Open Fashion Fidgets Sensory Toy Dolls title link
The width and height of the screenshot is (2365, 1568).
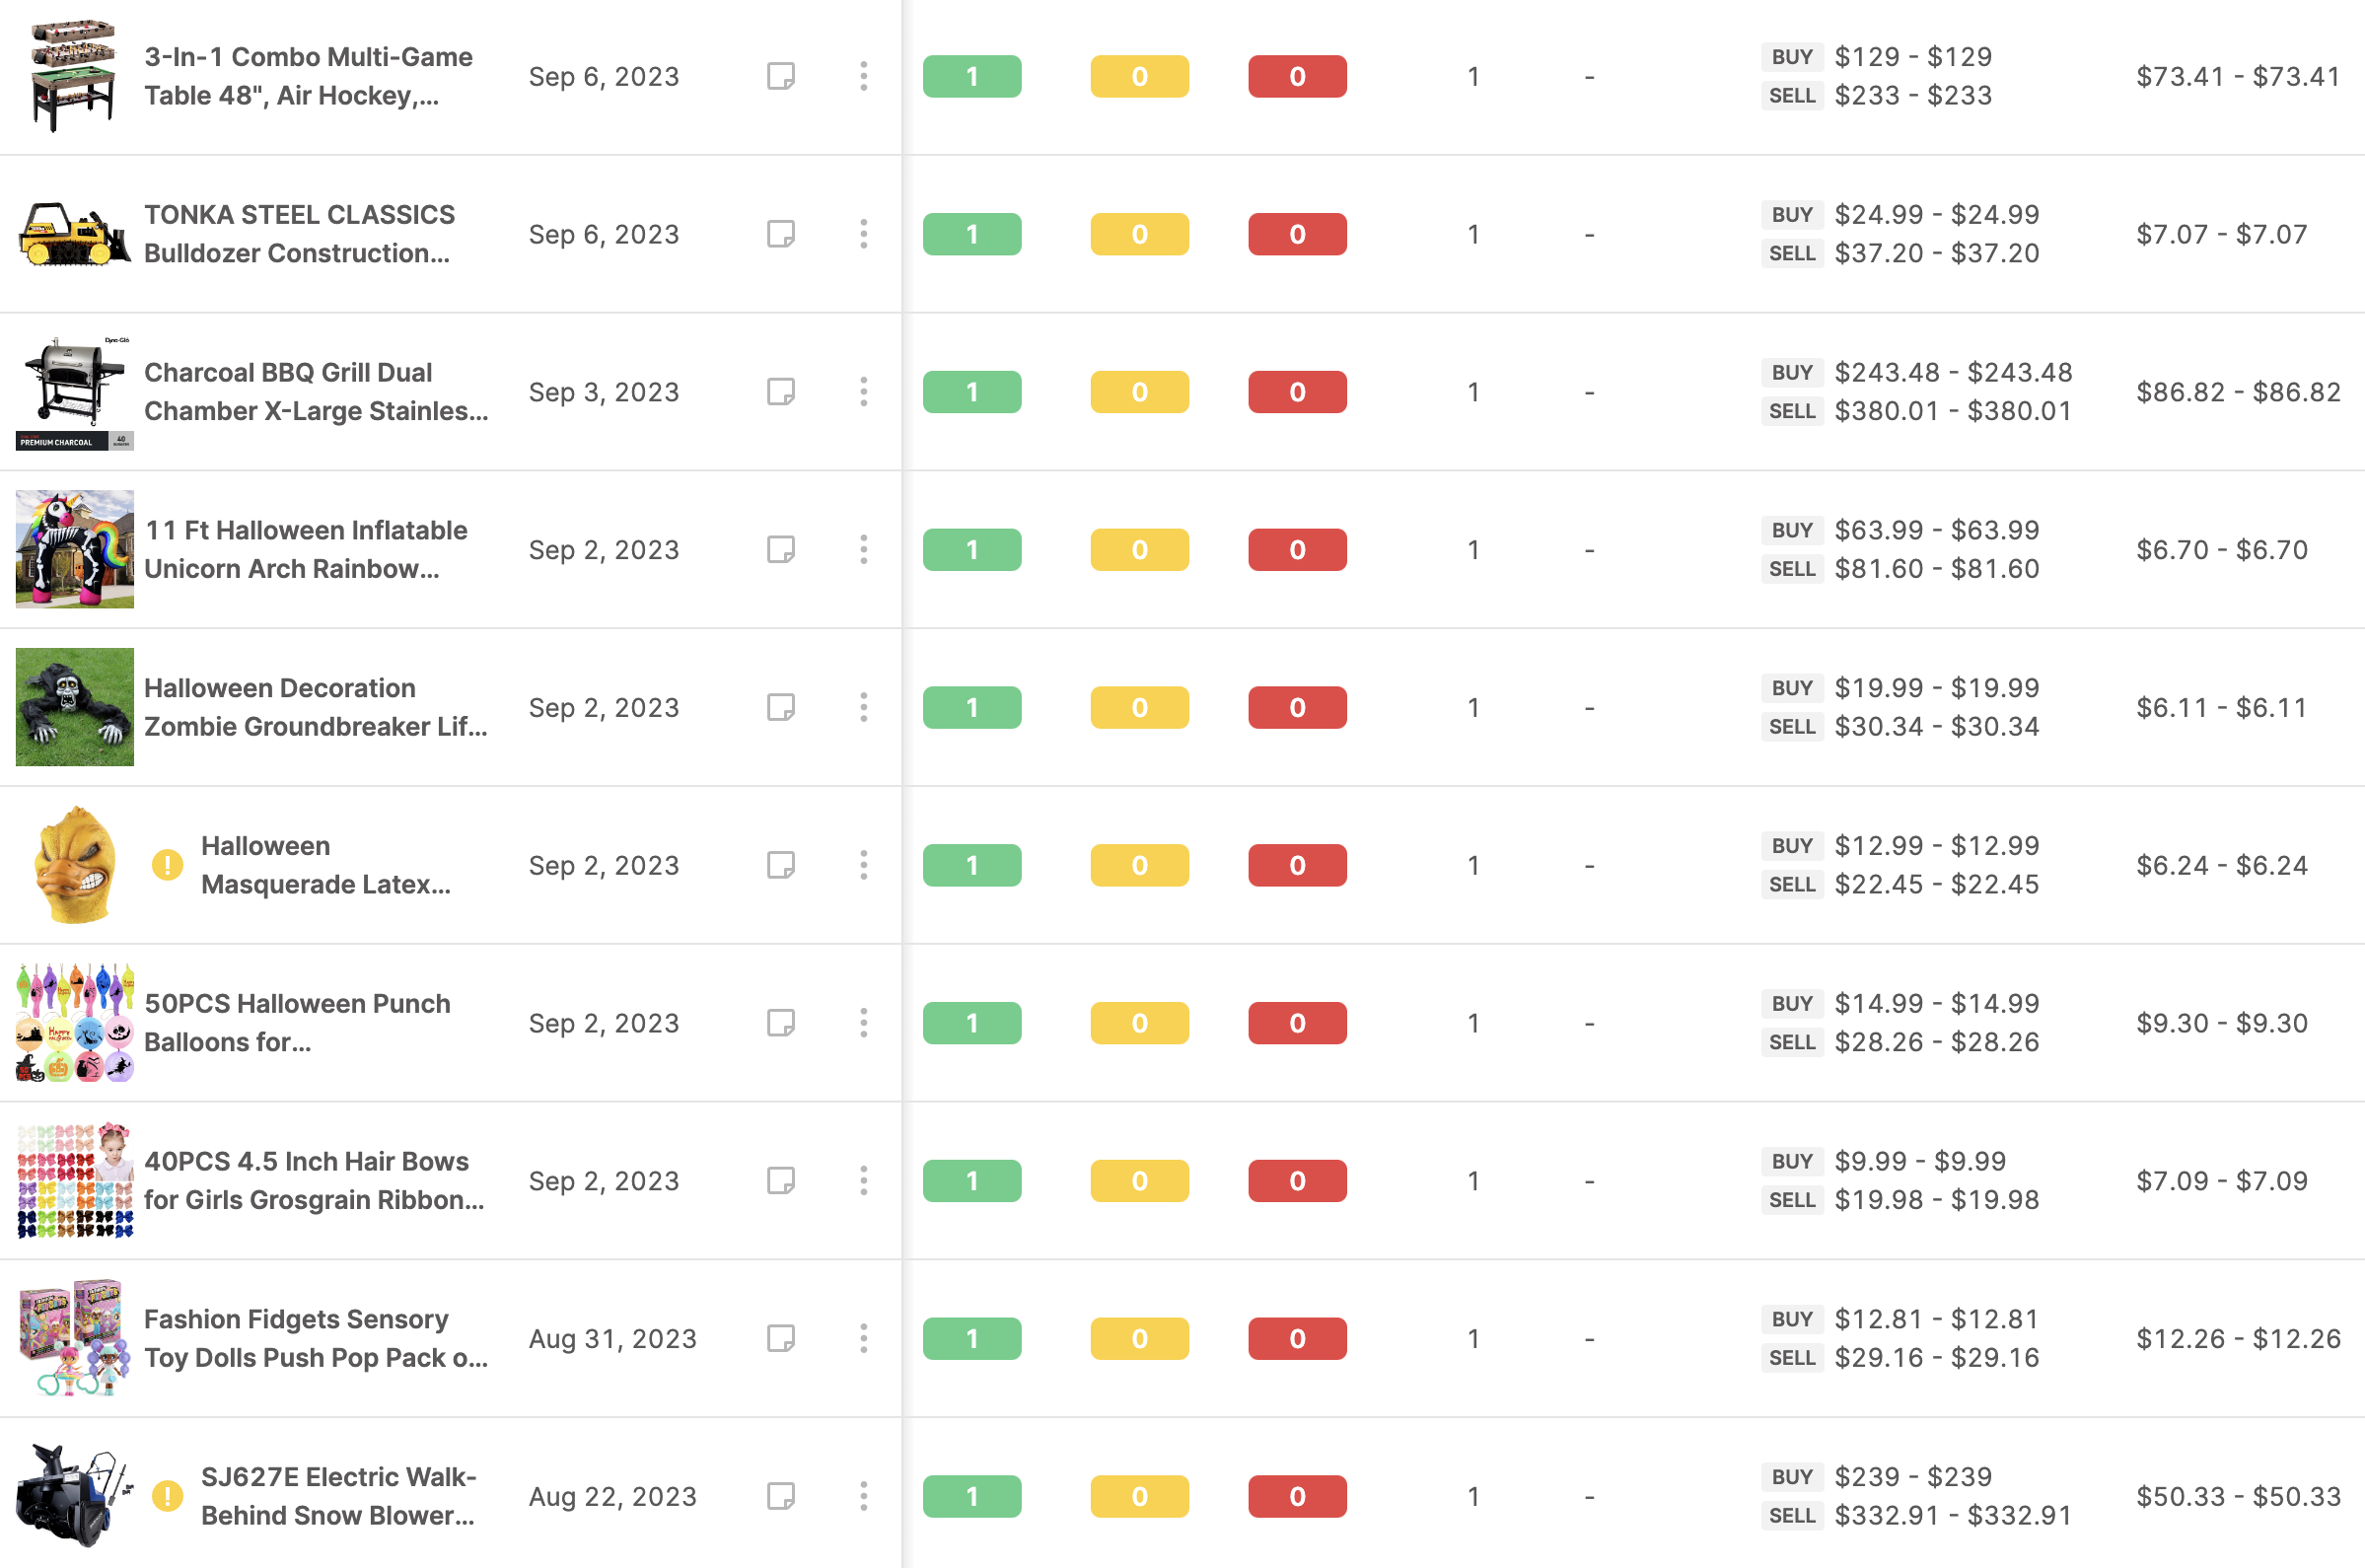tap(316, 1339)
